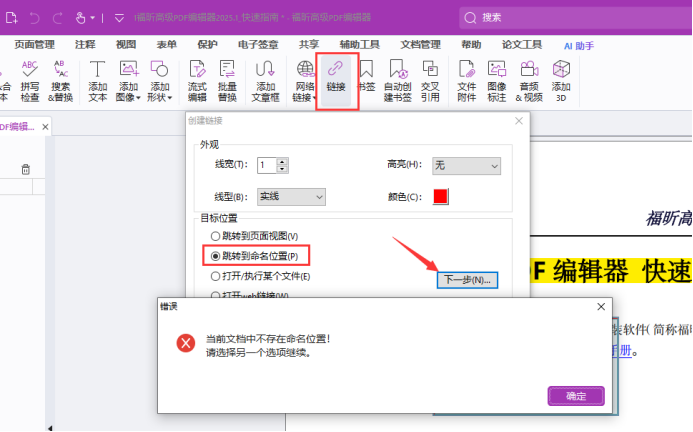
Task: Open the 保护 (Protect) ribbon tab
Action: tap(207, 45)
